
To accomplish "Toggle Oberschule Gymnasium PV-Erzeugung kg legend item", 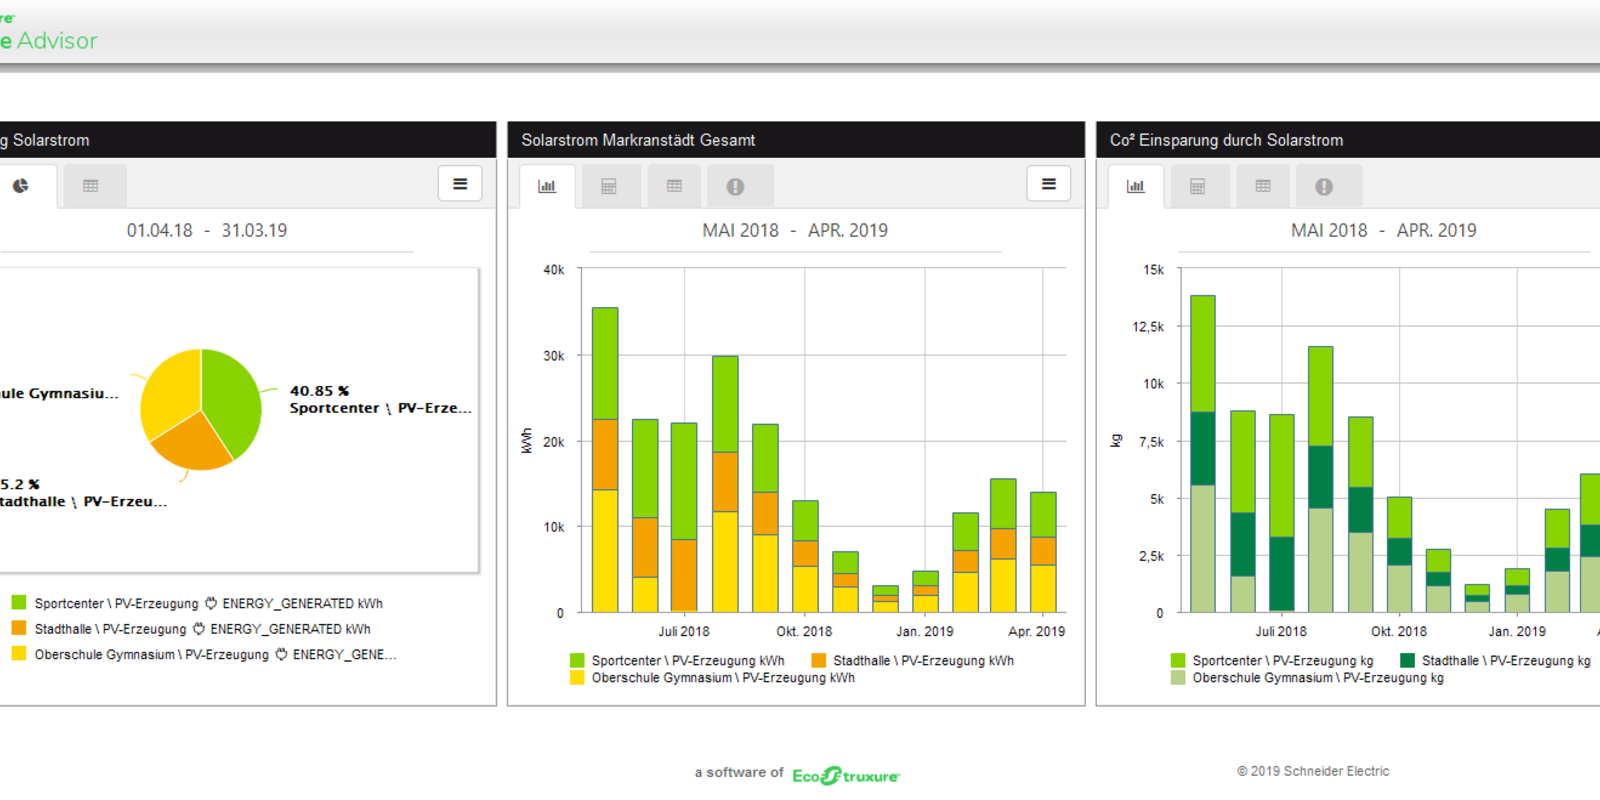I will coord(1307,678).
